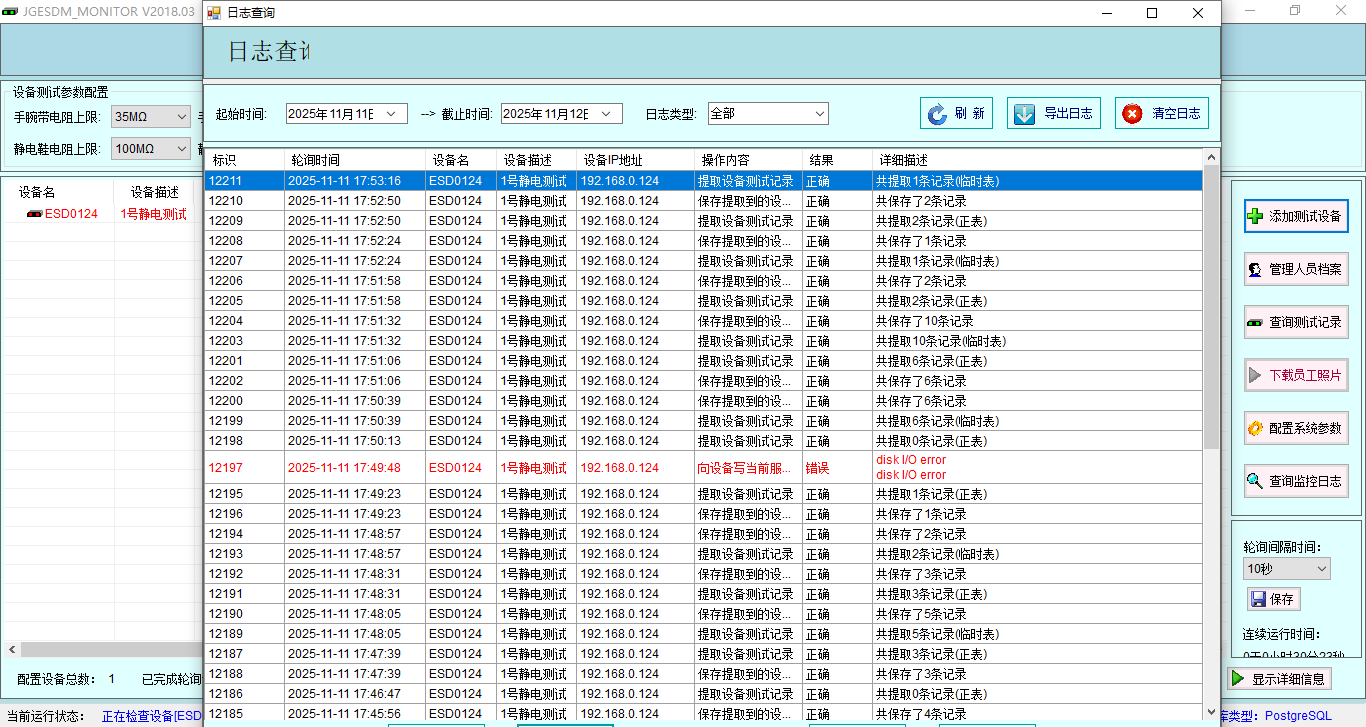Image resolution: width=1366 pixels, height=727 pixels.
Task: Click the ESD0124 device icon in device list
Action: pyautogui.click(x=34, y=214)
